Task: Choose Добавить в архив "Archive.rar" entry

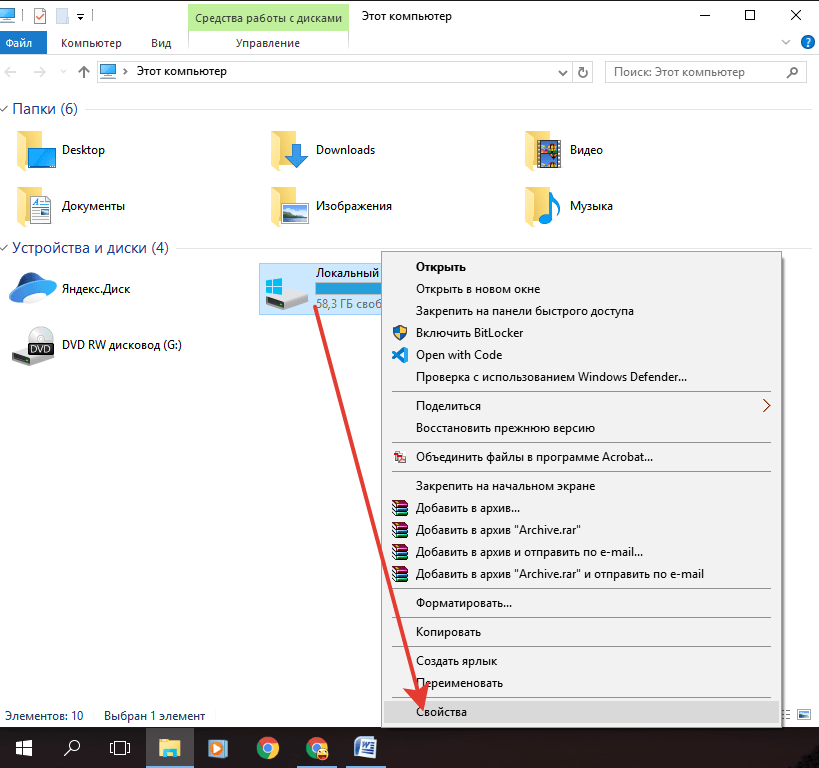Action: point(582,530)
